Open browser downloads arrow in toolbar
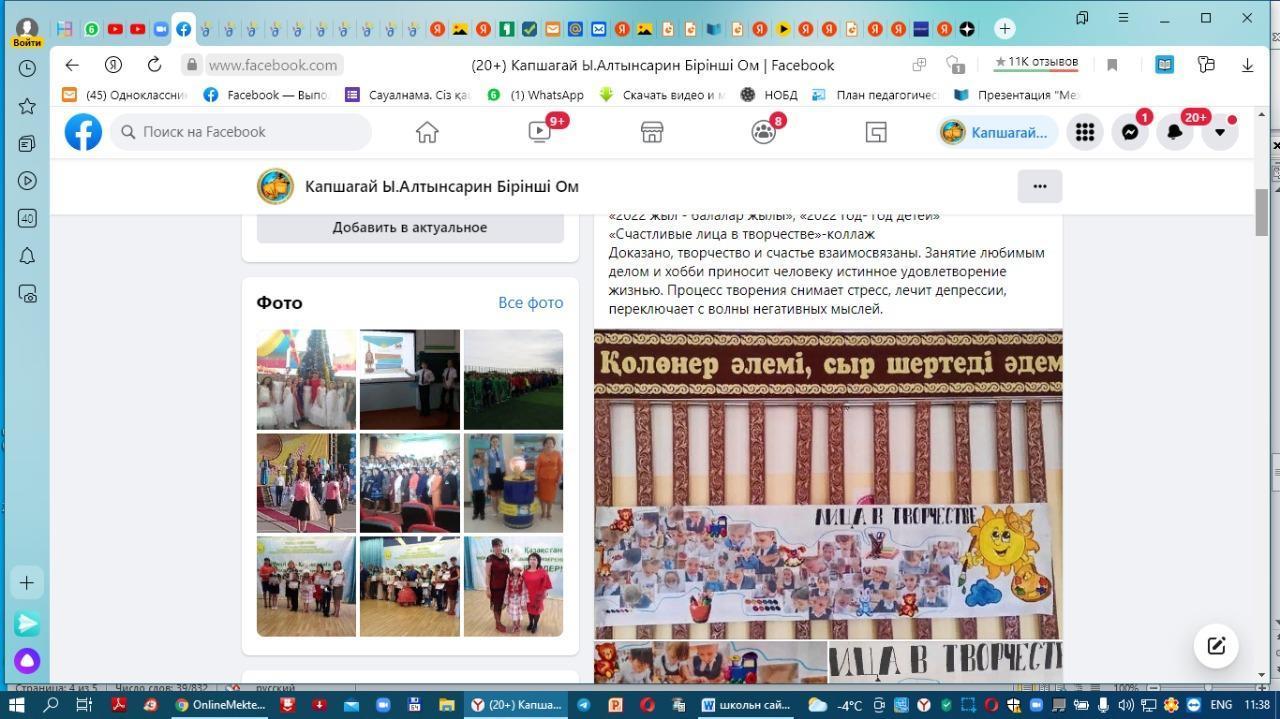 (x=1247, y=65)
